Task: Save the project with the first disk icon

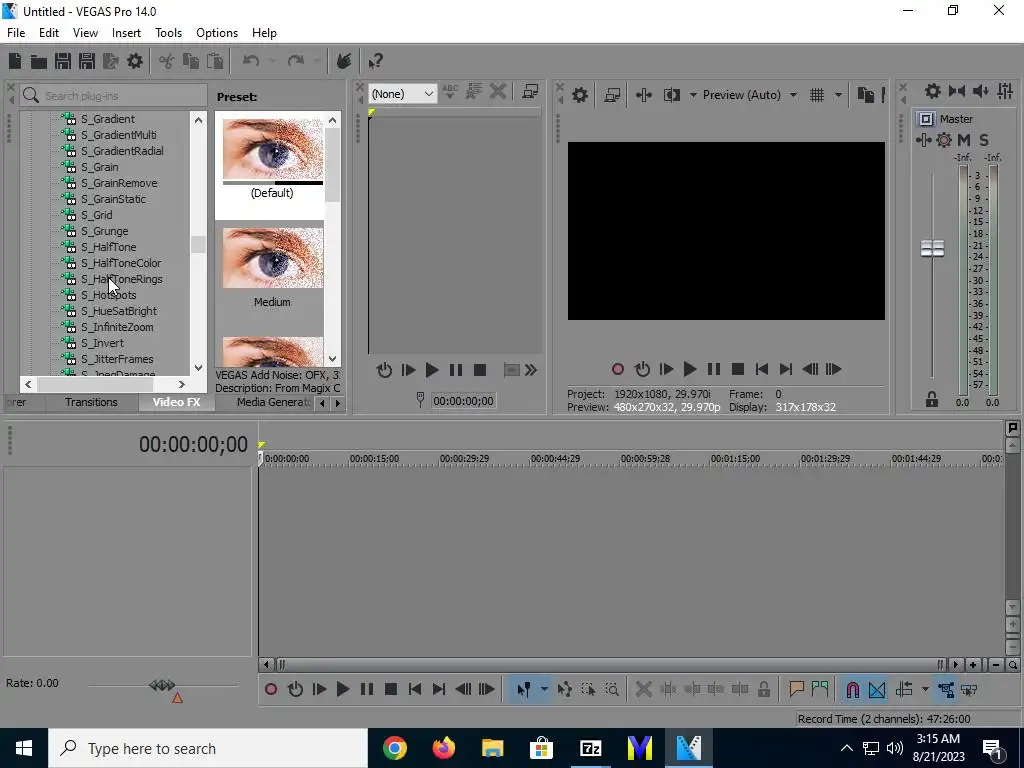Action: tap(63, 61)
